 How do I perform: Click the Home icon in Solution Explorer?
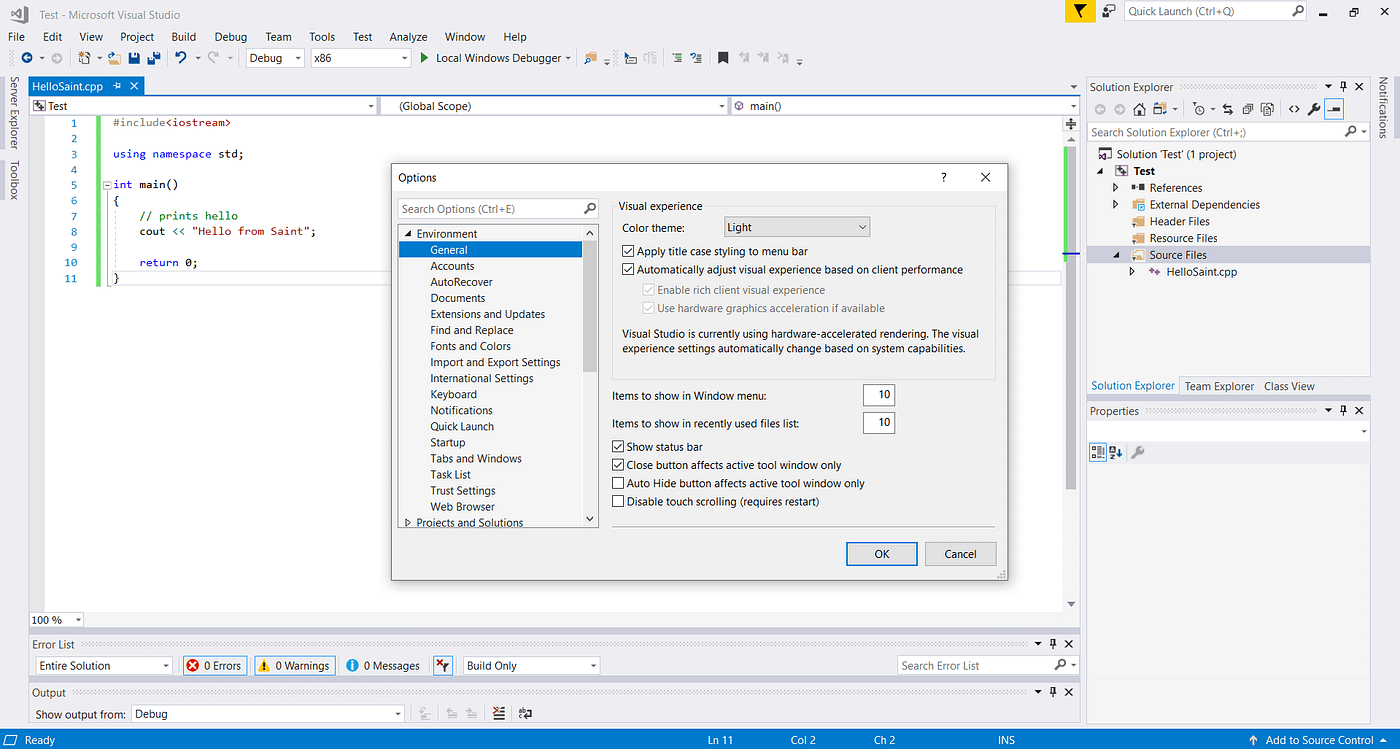(x=1141, y=109)
